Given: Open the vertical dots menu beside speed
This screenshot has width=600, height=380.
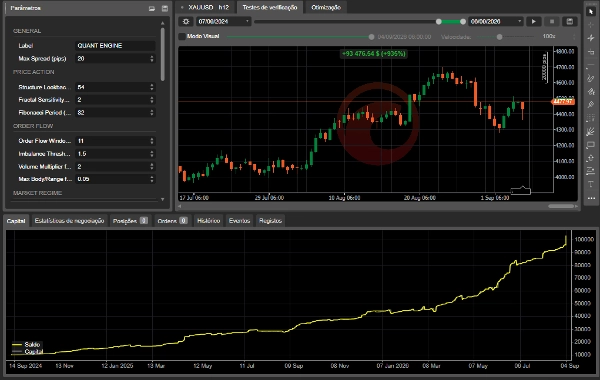Looking at the screenshot, I should pos(574,37).
